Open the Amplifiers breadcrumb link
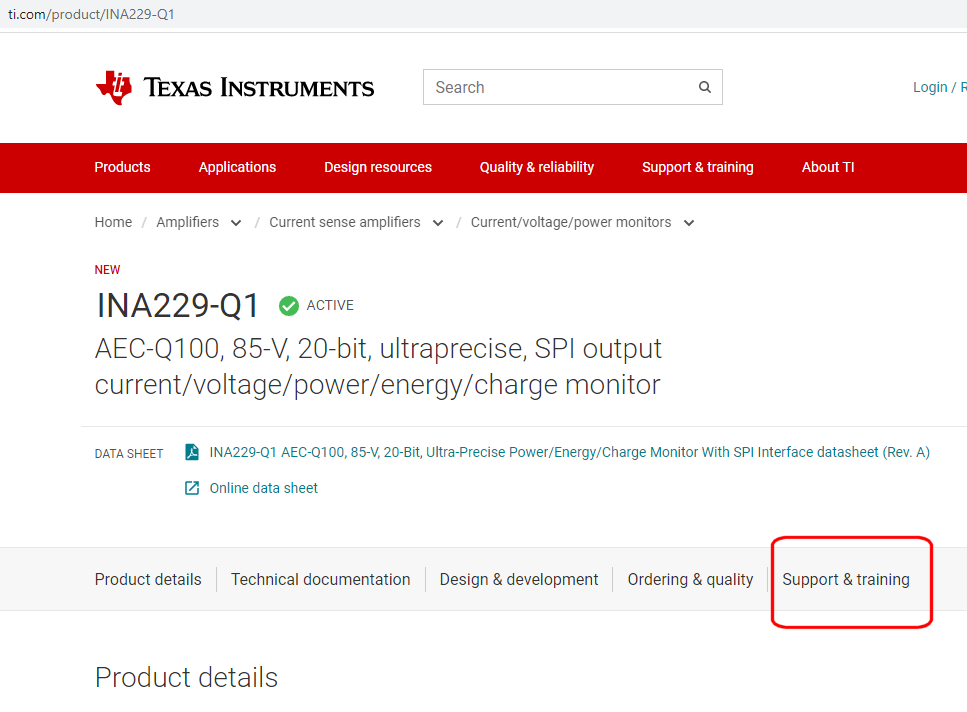The width and height of the screenshot is (967, 712). (187, 222)
